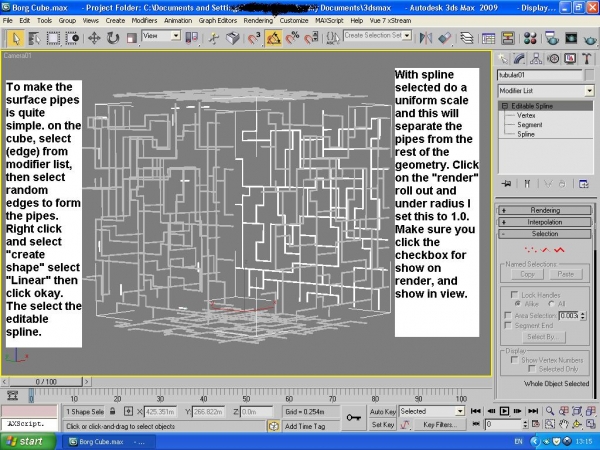Open the Windows start menu
The width and height of the screenshot is (600, 450).
click(28, 441)
